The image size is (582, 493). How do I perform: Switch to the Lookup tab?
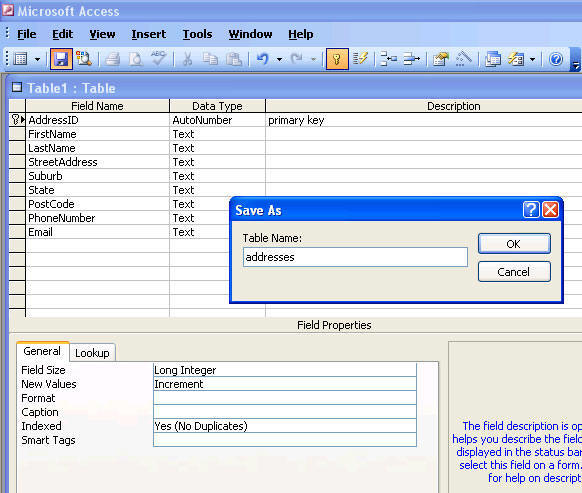(92, 353)
